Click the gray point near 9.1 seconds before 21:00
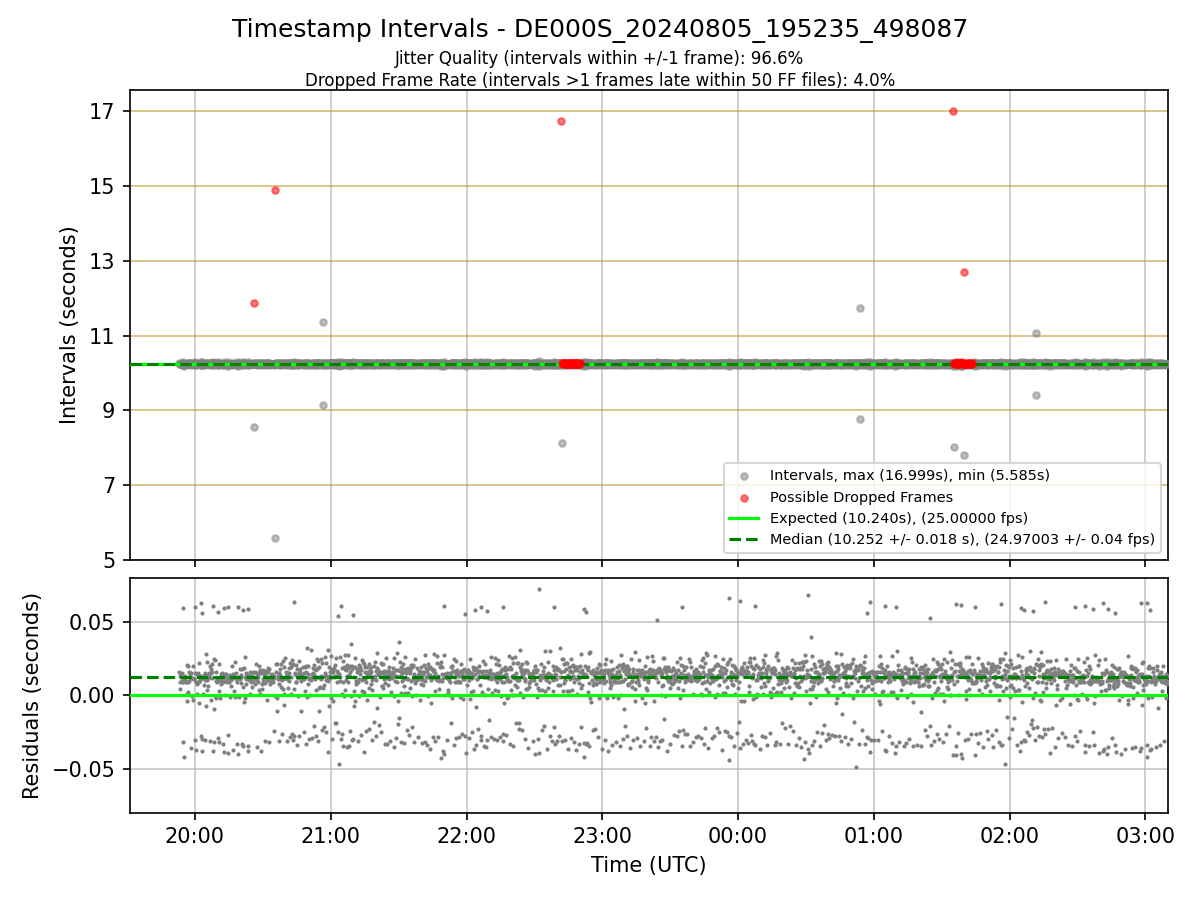Screen dimensions: 1200x900 click(323, 405)
